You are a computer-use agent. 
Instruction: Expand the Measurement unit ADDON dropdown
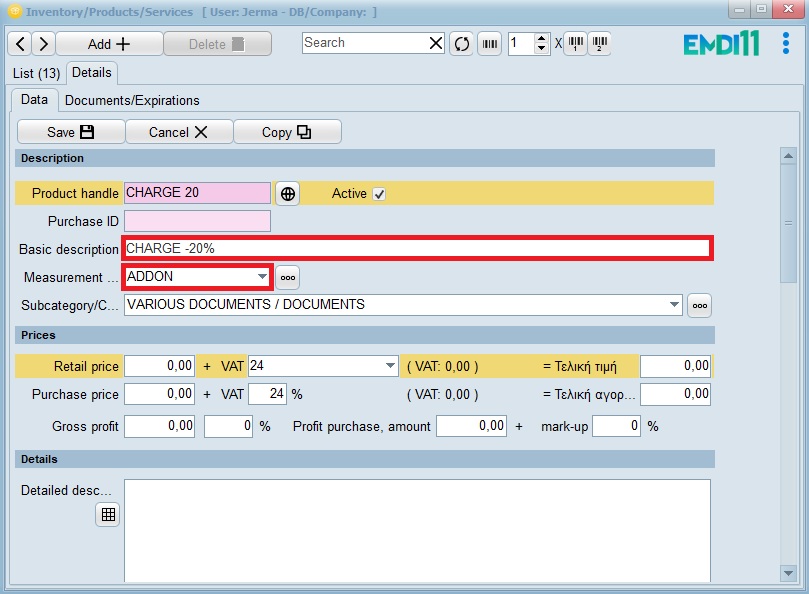262,277
